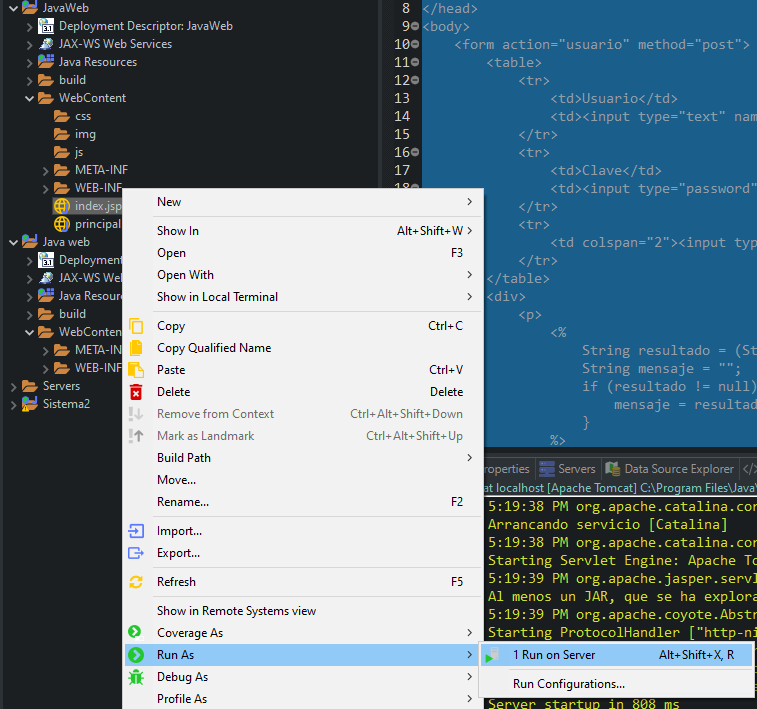Screen dimensions: 757x709
Task: Click the Run on Server icon
Action: click(492, 655)
